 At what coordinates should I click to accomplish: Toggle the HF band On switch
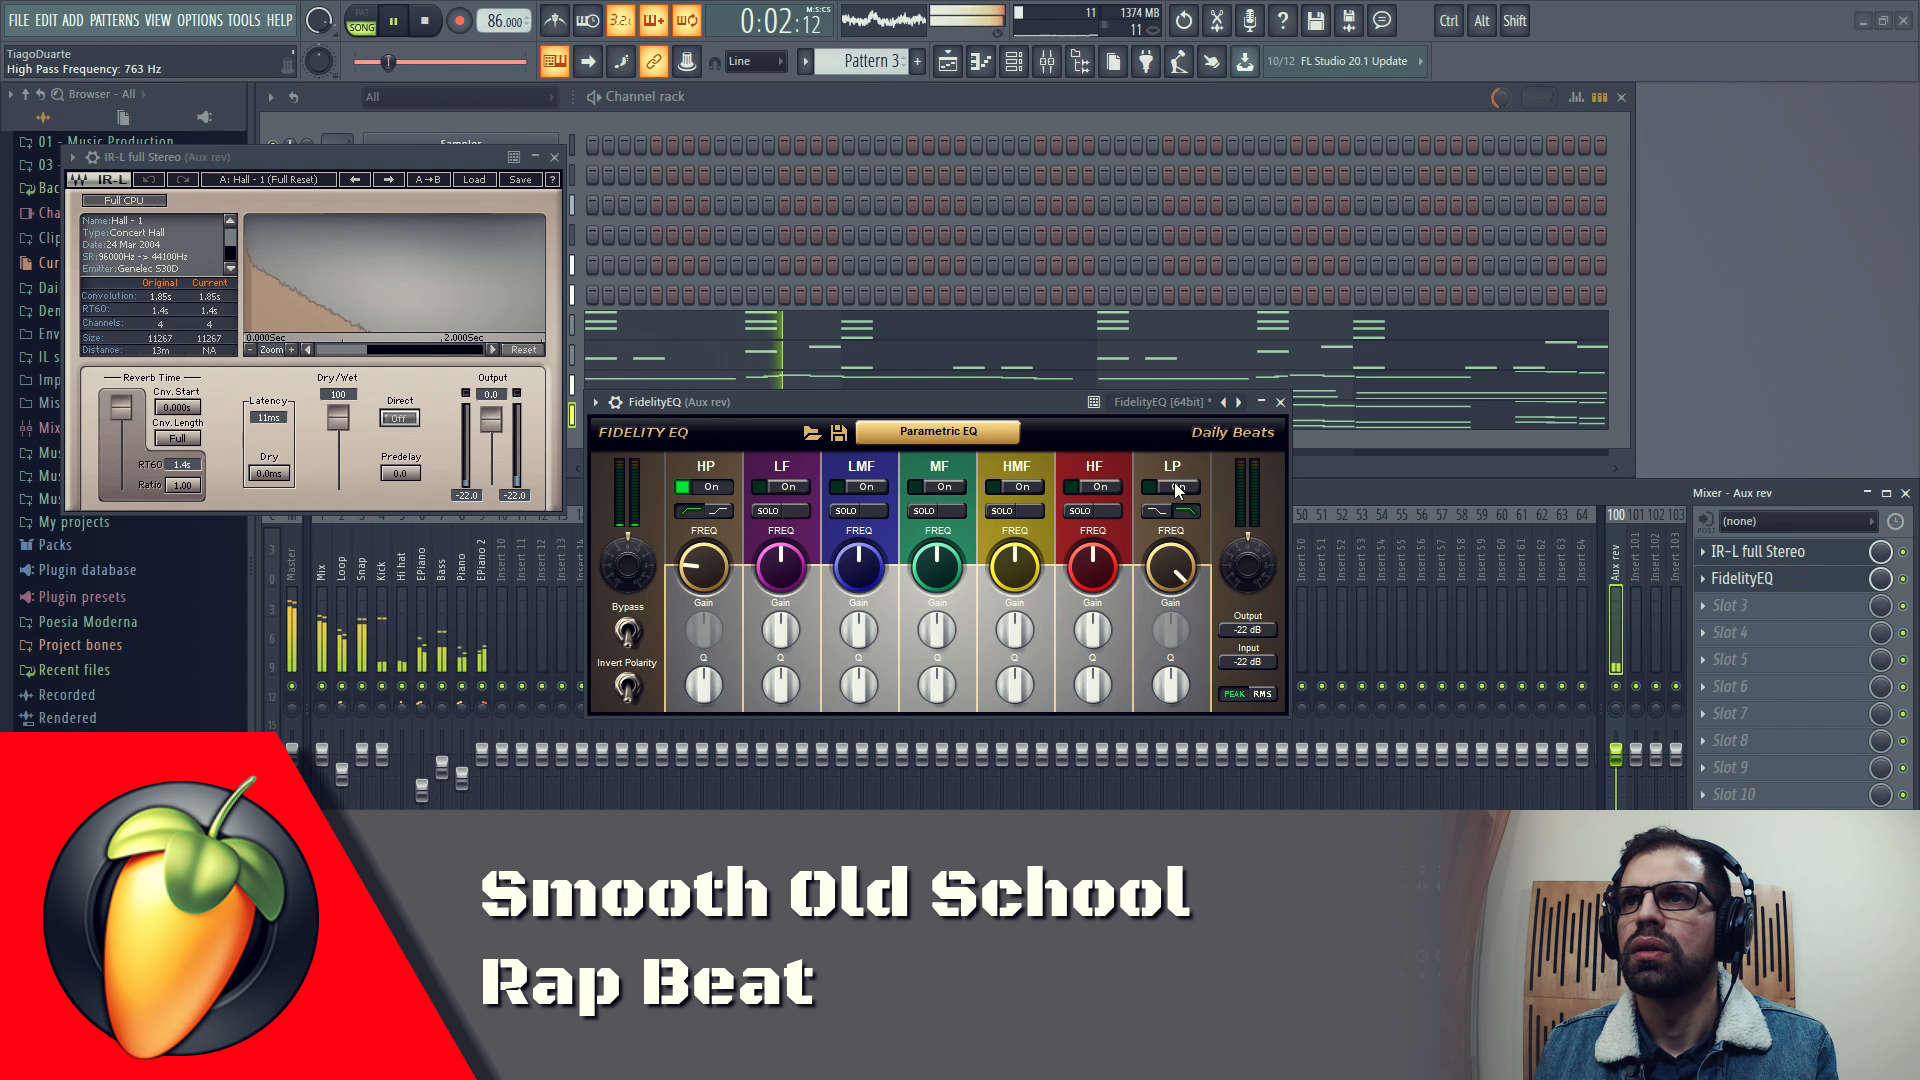click(x=1093, y=487)
